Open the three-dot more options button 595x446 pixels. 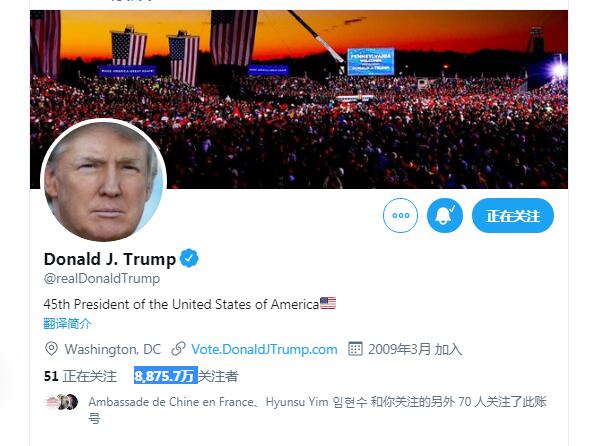click(x=400, y=216)
